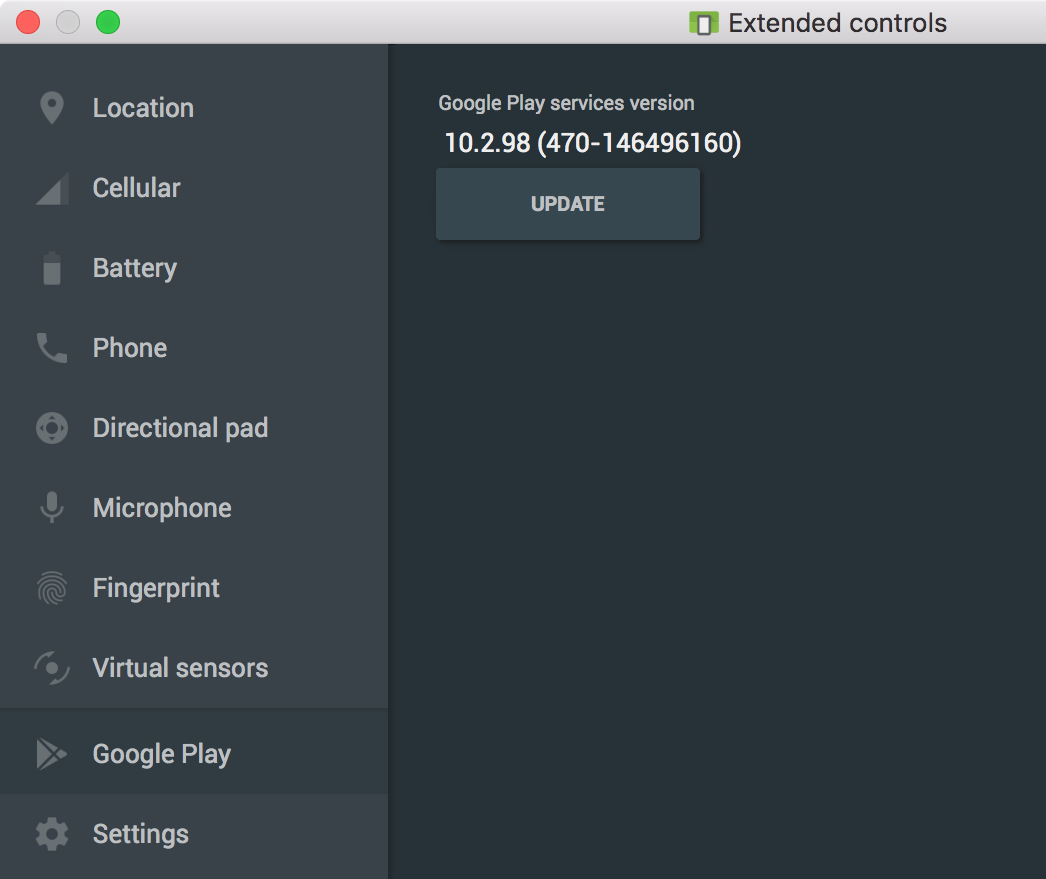Screen dimensions: 1046x879
Task: Open the Settings gear icon
Action: click(x=52, y=834)
